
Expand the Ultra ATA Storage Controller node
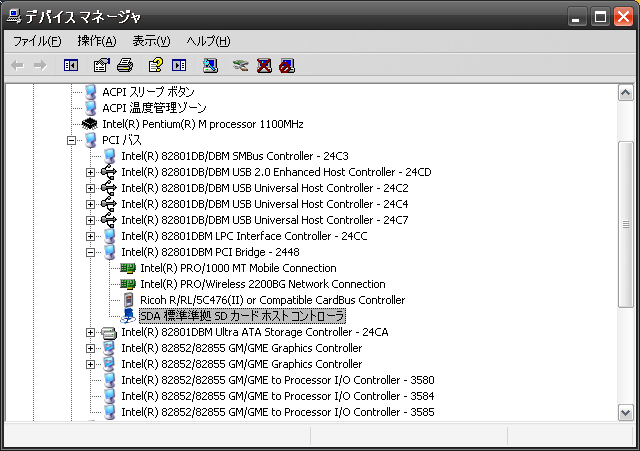[x=91, y=332]
